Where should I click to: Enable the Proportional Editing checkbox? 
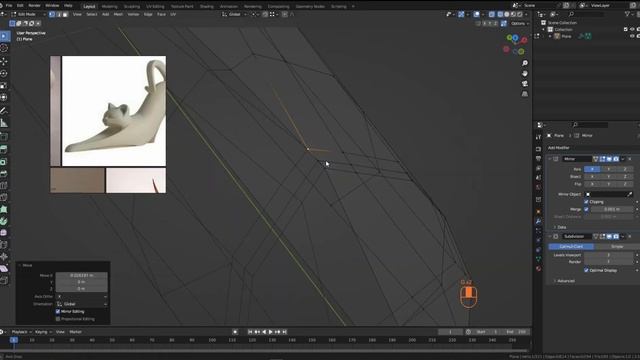click(x=58, y=319)
